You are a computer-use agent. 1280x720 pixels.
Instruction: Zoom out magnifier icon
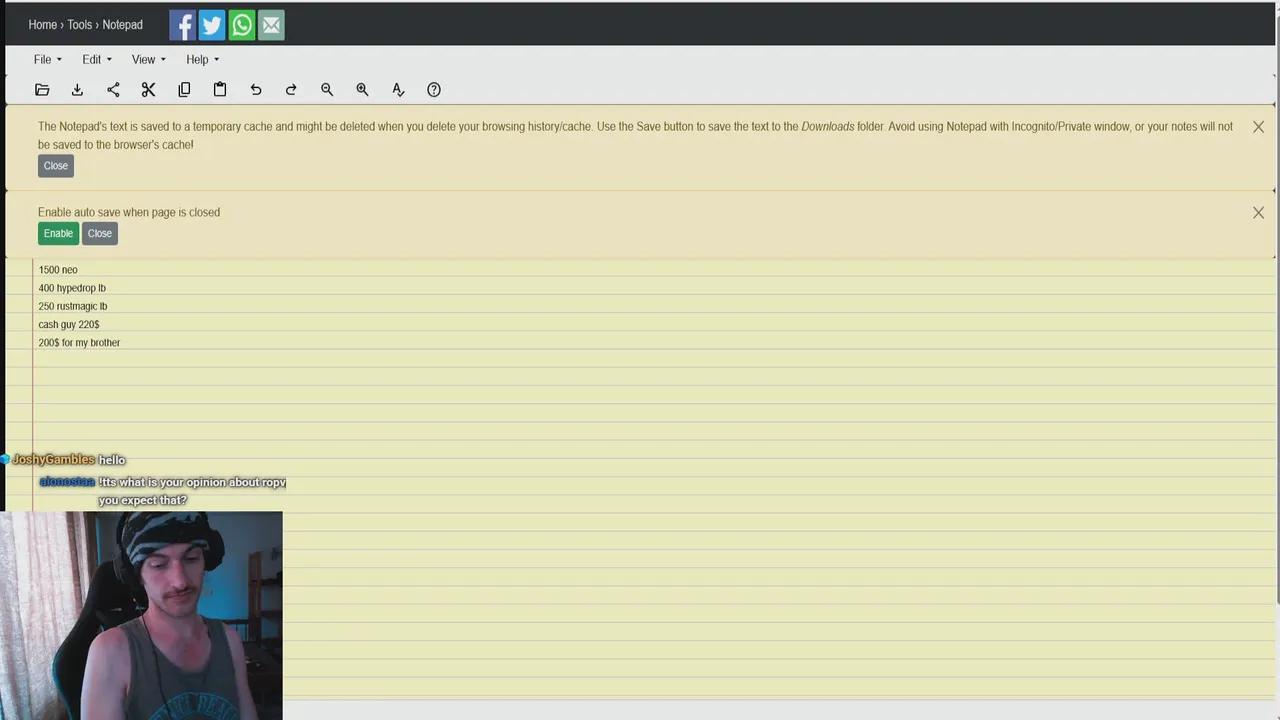tap(327, 90)
